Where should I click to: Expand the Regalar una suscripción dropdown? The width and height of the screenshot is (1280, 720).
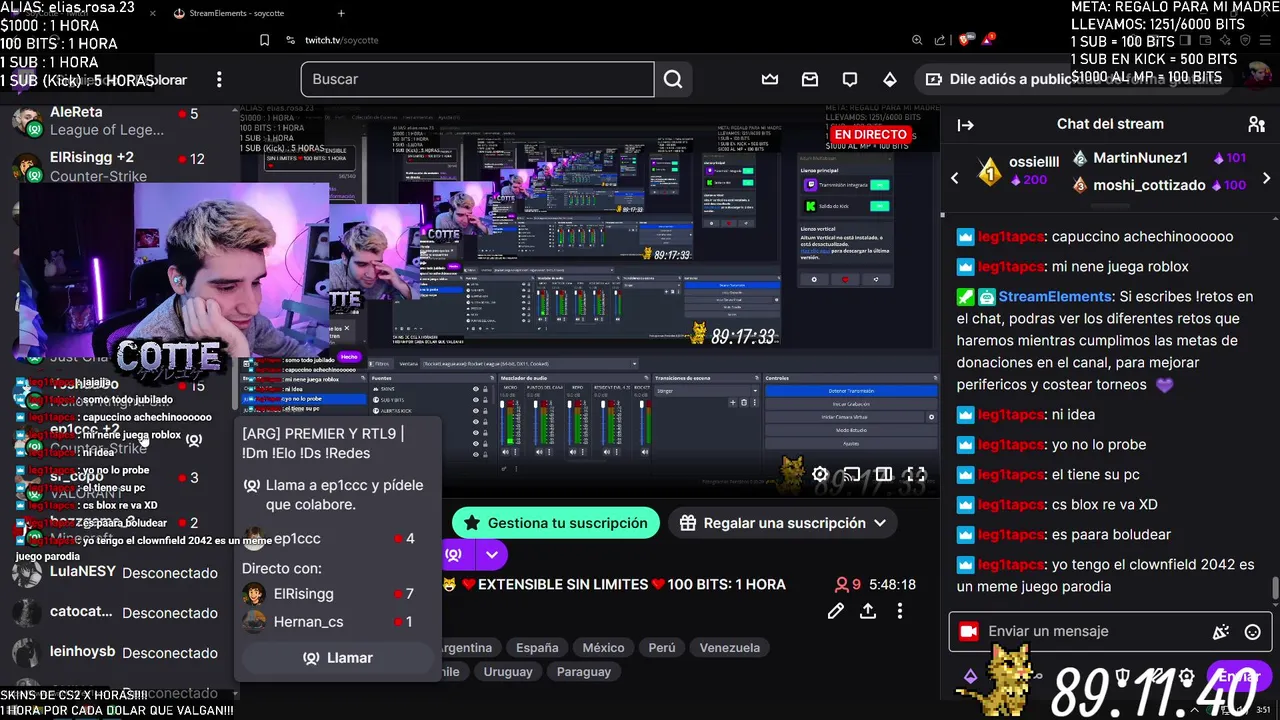coord(880,523)
